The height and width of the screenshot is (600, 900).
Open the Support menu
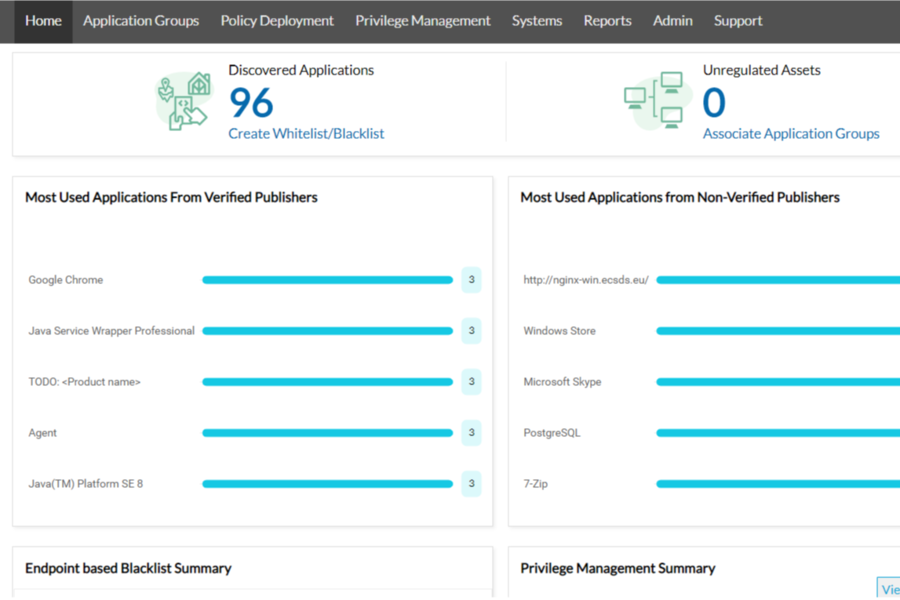(x=738, y=21)
